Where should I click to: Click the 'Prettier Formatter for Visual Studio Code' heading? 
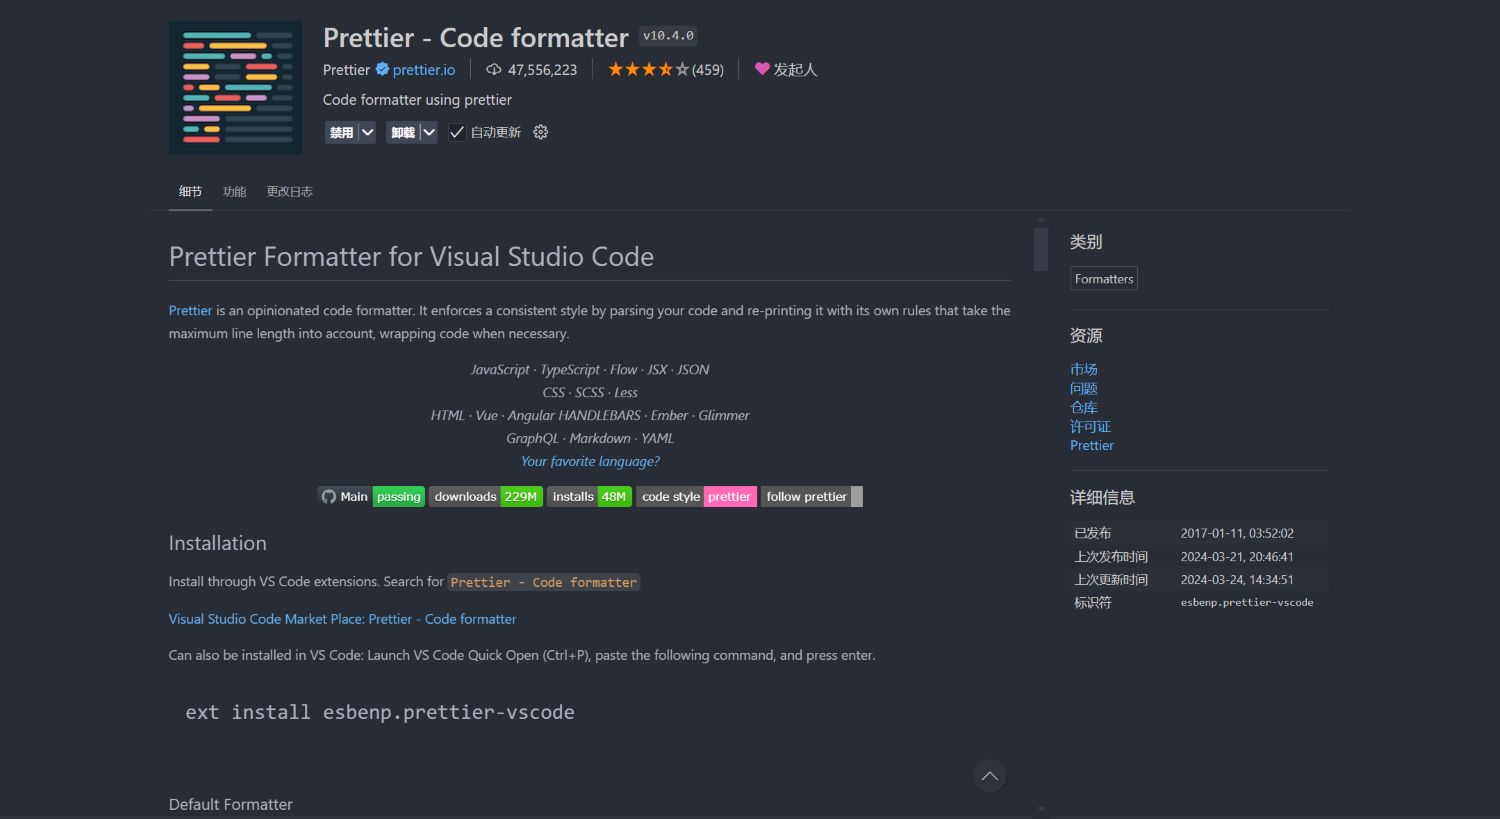[411, 257]
